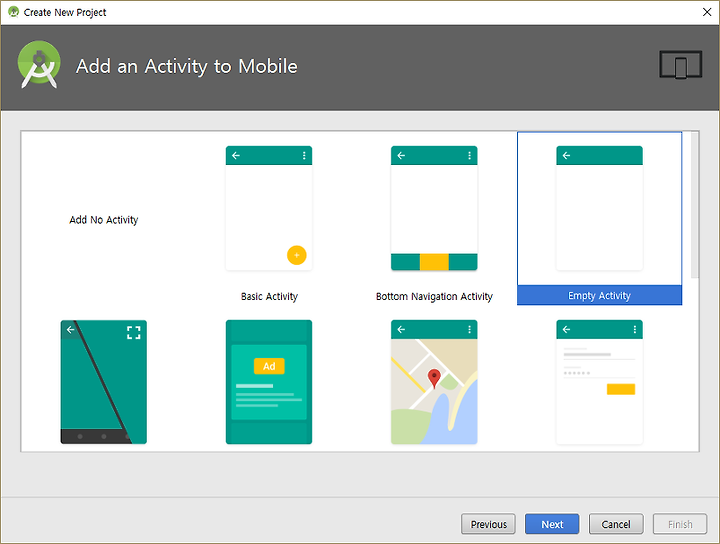Viewport: 720px width, 544px height.
Task: Click the overflow dots in Maps template preview
Action: (x=469, y=329)
